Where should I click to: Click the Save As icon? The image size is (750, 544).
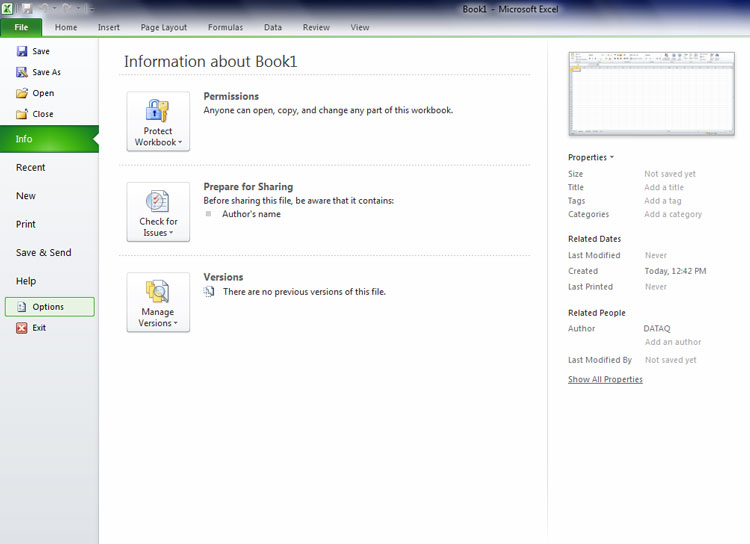tap(22, 72)
